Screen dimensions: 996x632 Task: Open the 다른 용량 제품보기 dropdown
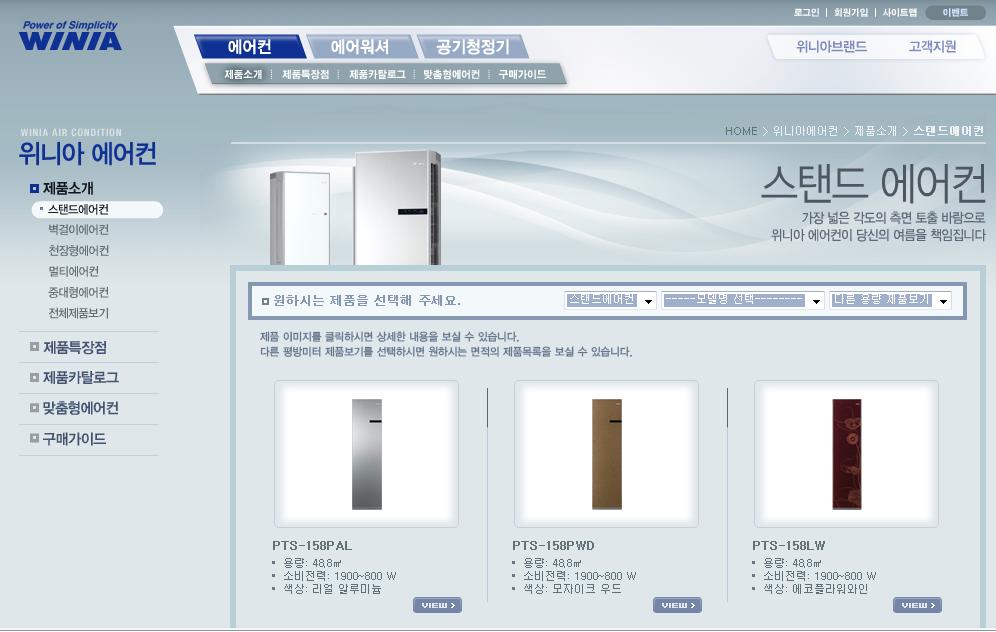coord(890,300)
